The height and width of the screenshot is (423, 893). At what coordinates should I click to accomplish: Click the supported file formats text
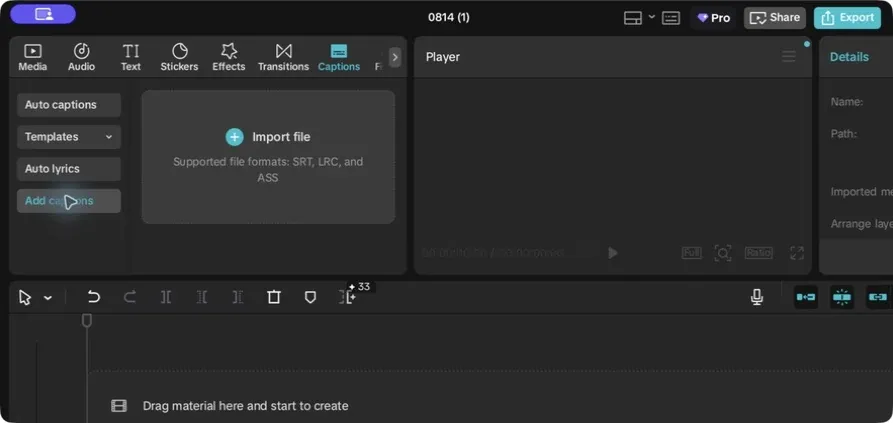[x=268, y=170]
